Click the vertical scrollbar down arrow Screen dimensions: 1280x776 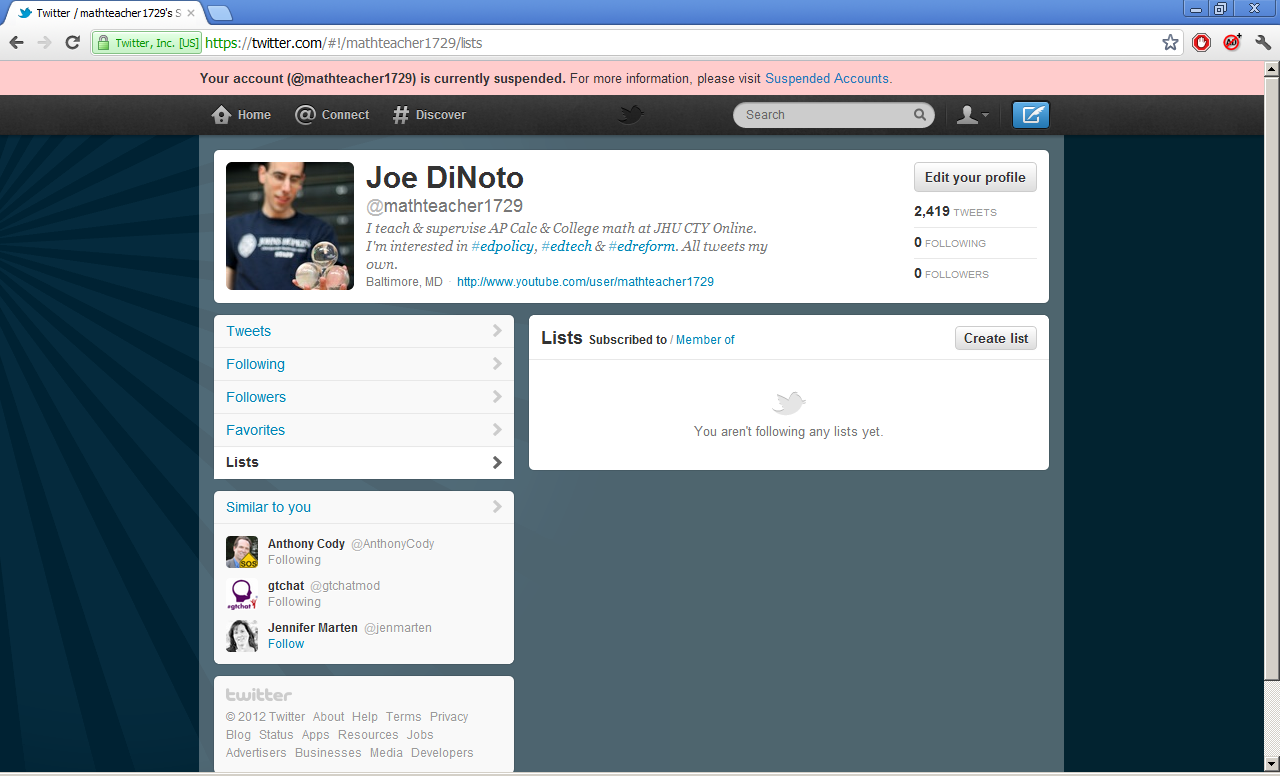coord(1271,764)
